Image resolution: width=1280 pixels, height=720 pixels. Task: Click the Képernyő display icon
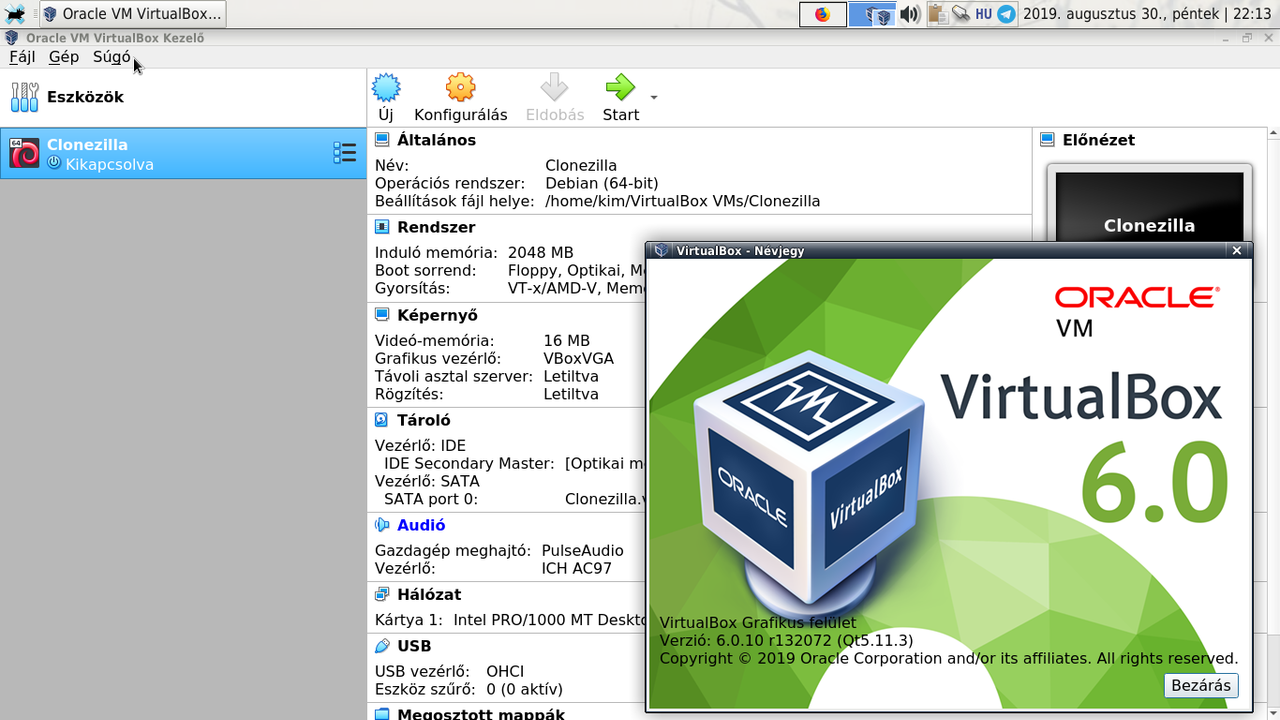click(382, 315)
